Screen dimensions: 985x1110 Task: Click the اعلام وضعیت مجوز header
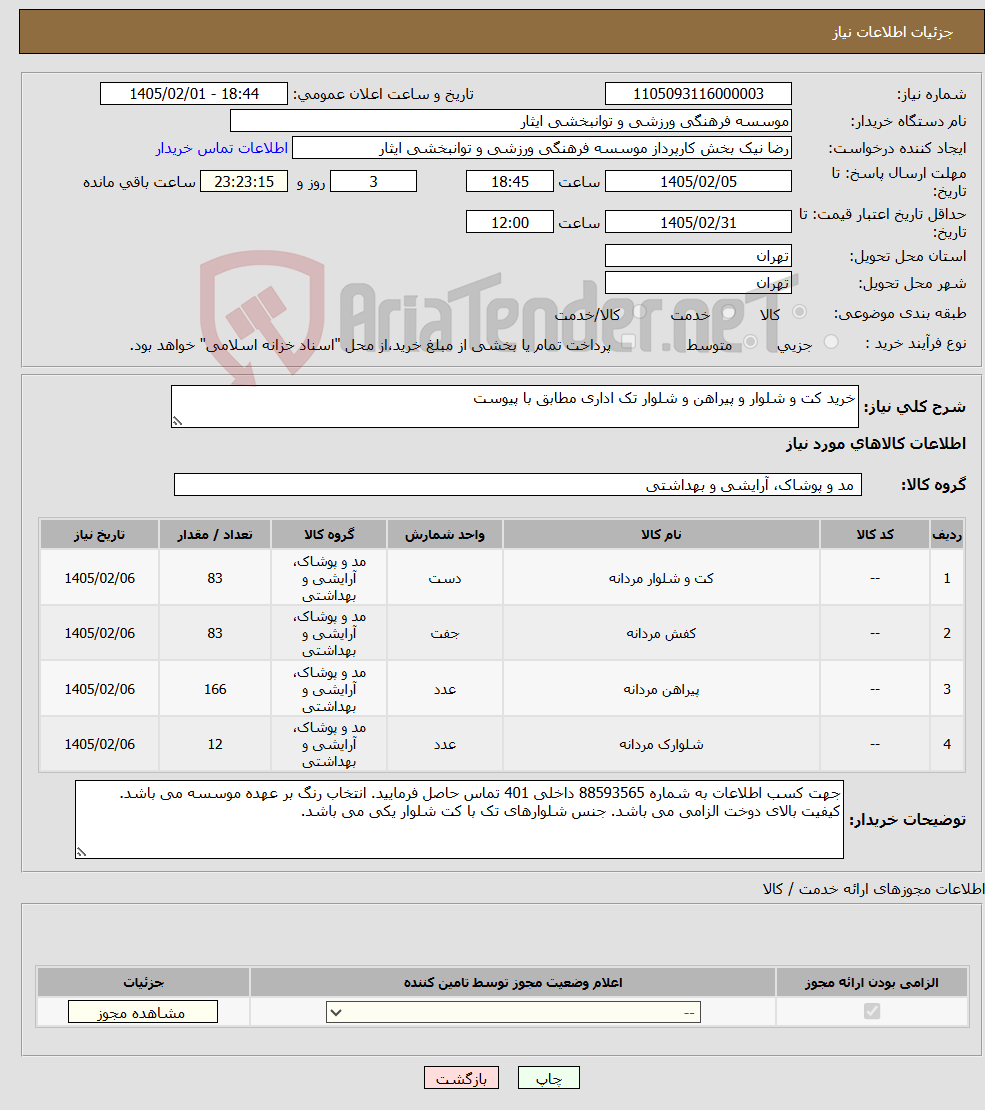(x=513, y=983)
